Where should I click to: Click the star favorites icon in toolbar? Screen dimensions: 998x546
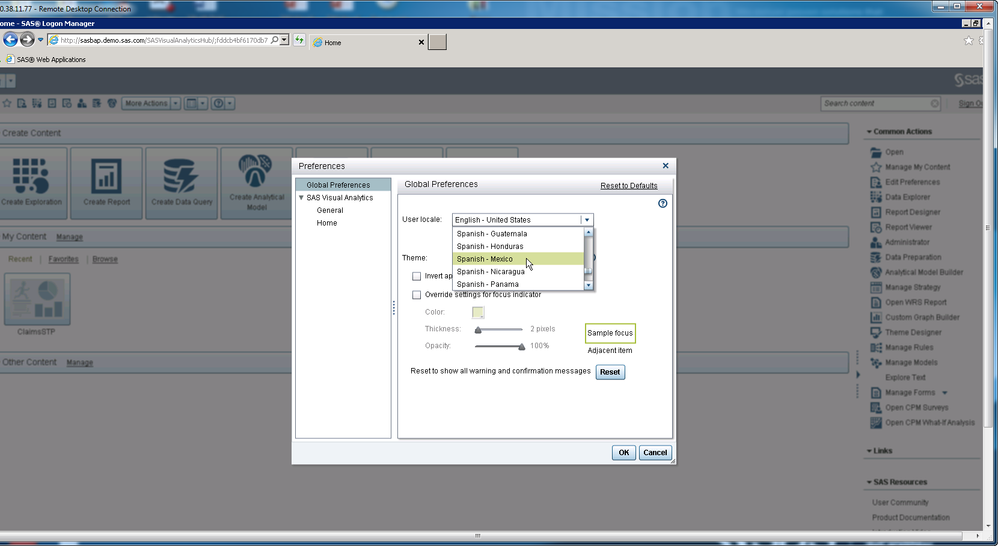point(7,103)
